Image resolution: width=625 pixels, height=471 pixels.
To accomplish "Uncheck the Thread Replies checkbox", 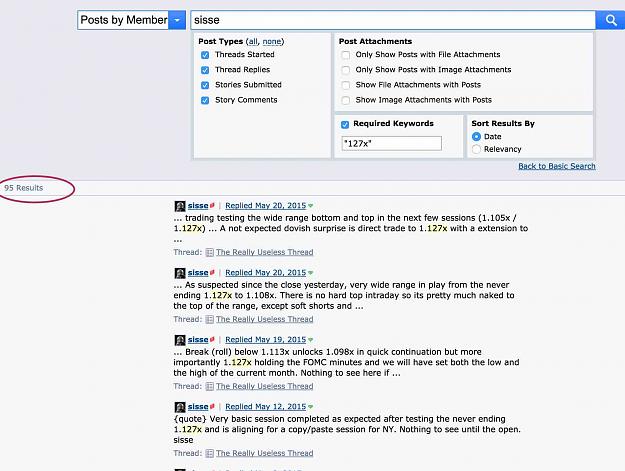I will [x=205, y=70].
